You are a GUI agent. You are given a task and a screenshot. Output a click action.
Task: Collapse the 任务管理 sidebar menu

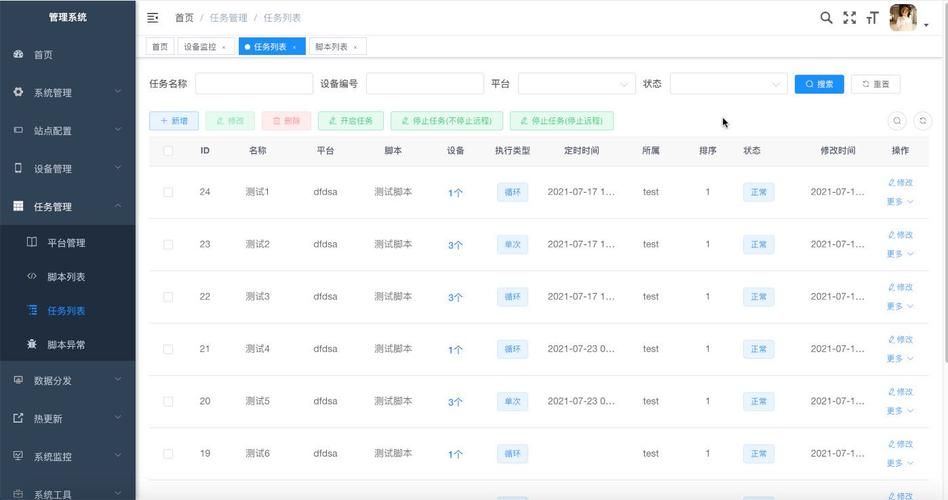[68, 206]
